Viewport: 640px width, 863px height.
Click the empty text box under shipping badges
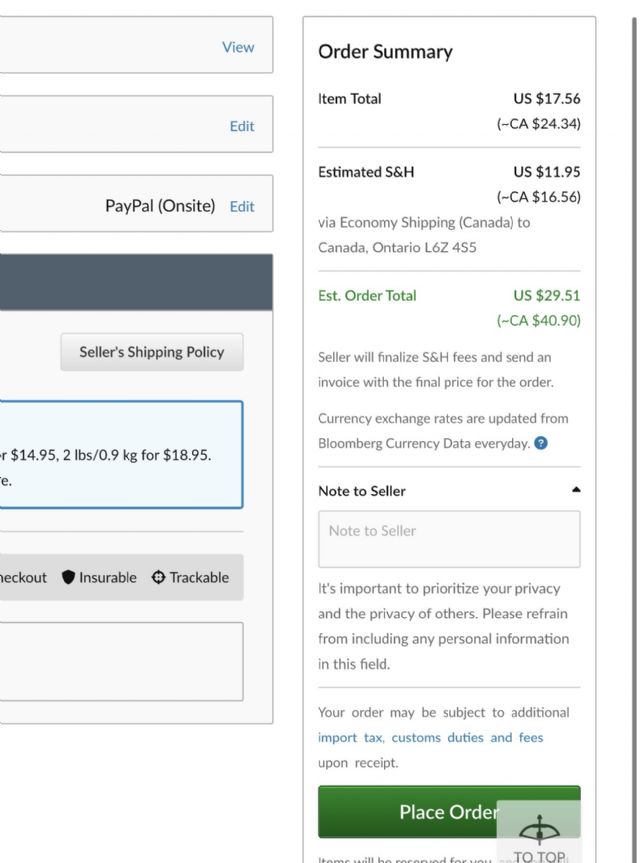(x=120, y=661)
